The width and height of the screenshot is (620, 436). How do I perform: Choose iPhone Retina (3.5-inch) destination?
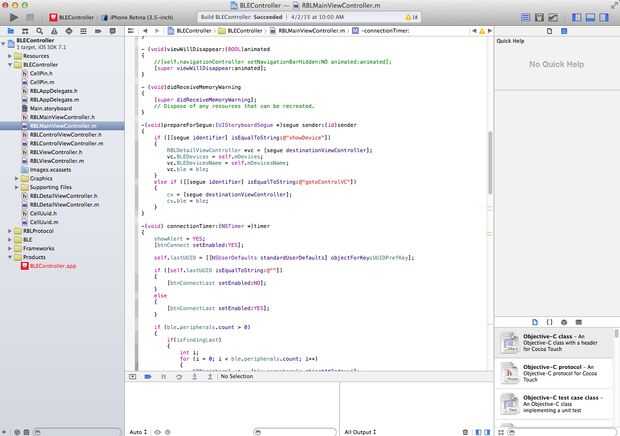138,17
